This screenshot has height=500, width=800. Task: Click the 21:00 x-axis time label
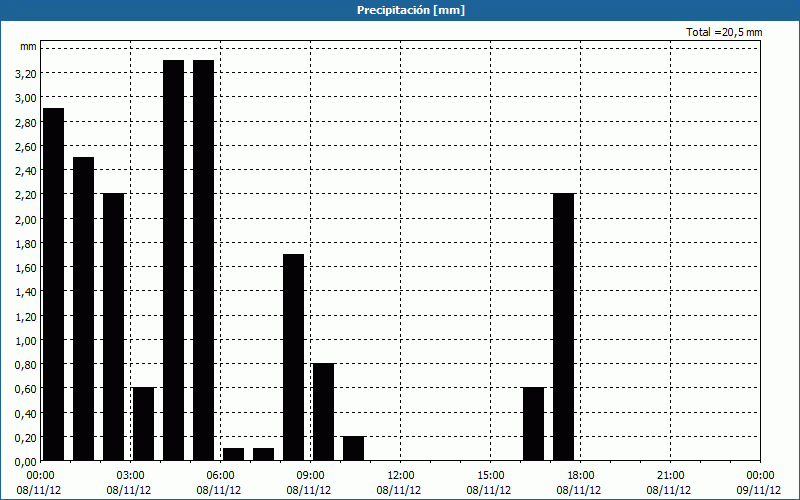click(670, 476)
